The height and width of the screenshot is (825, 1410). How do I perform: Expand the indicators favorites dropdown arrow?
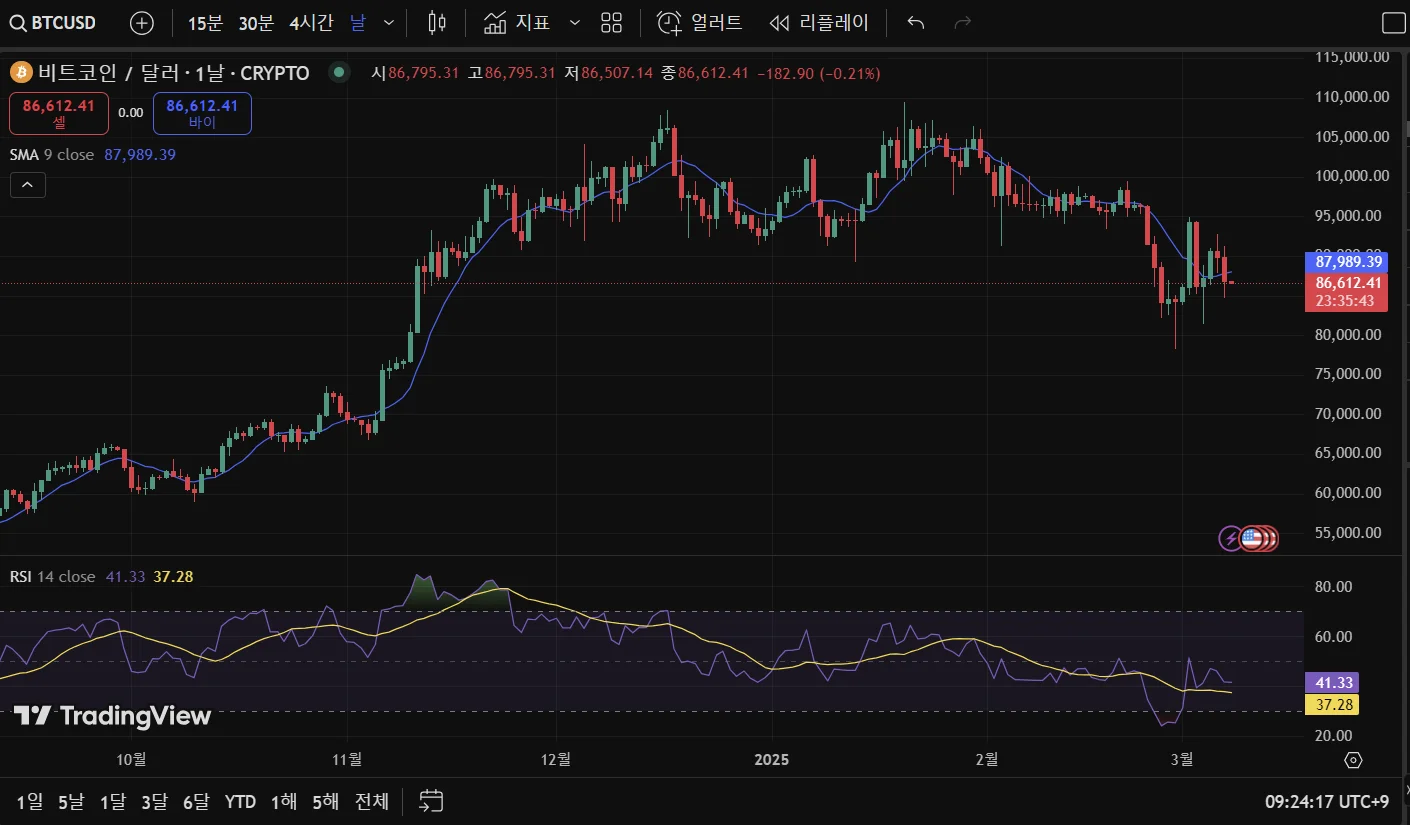coord(574,22)
